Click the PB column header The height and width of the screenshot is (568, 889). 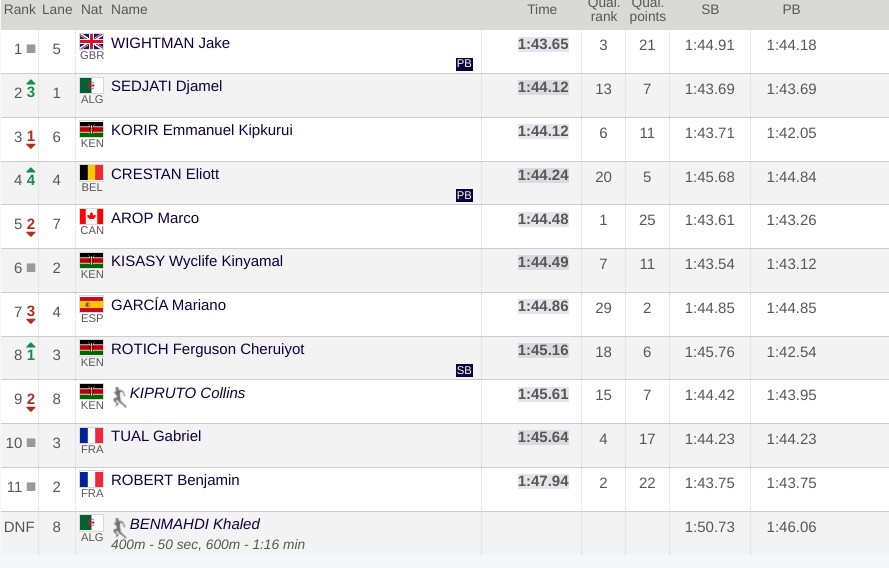click(791, 10)
